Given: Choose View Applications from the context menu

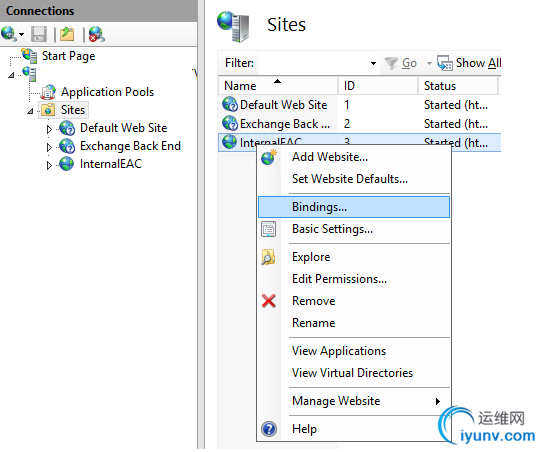Looking at the screenshot, I should (354, 351).
